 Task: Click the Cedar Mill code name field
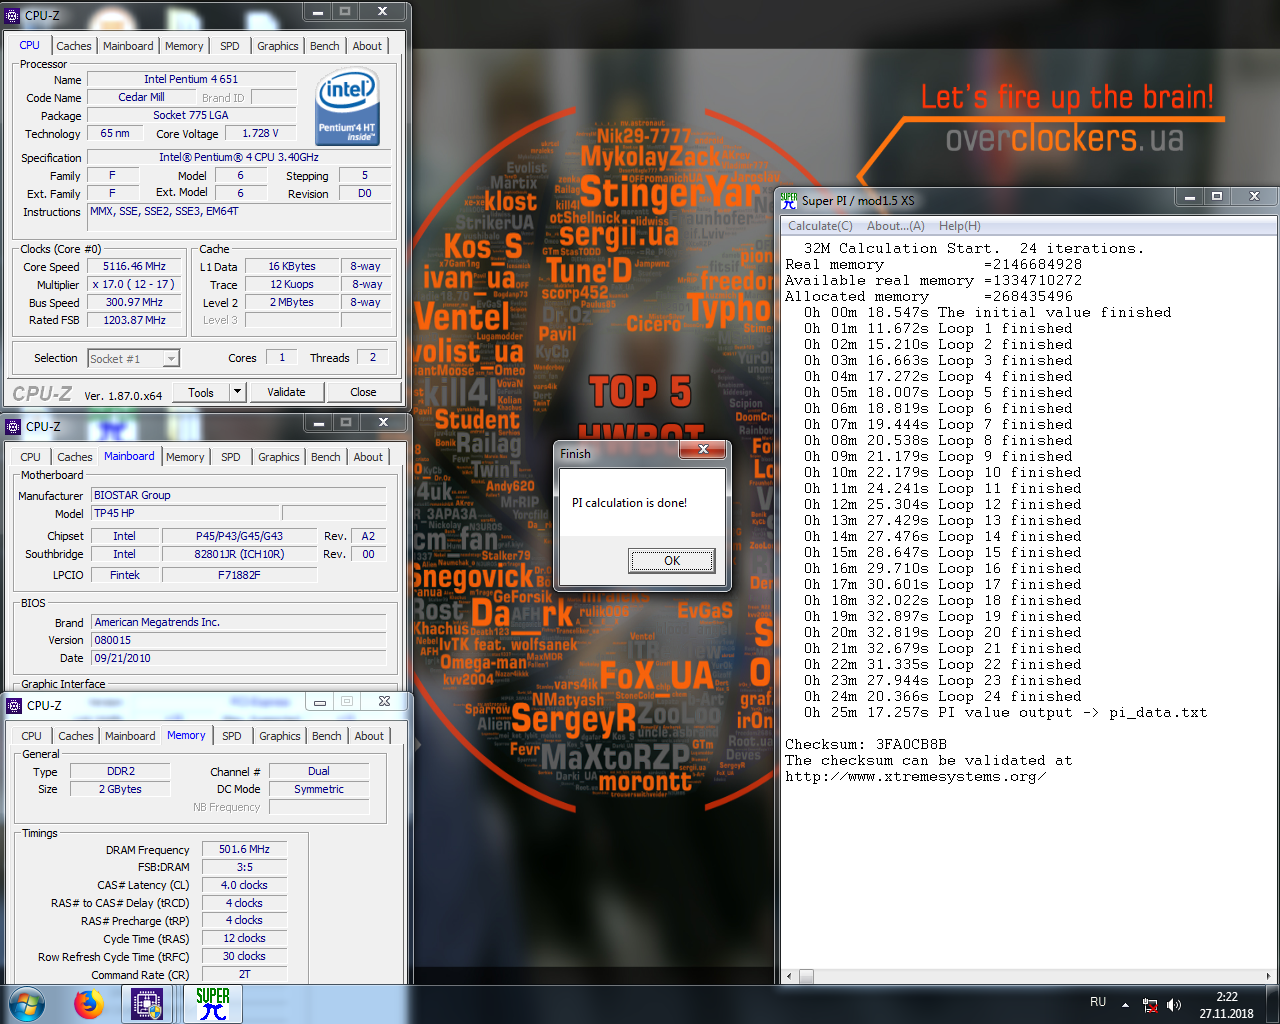(x=141, y=97)
